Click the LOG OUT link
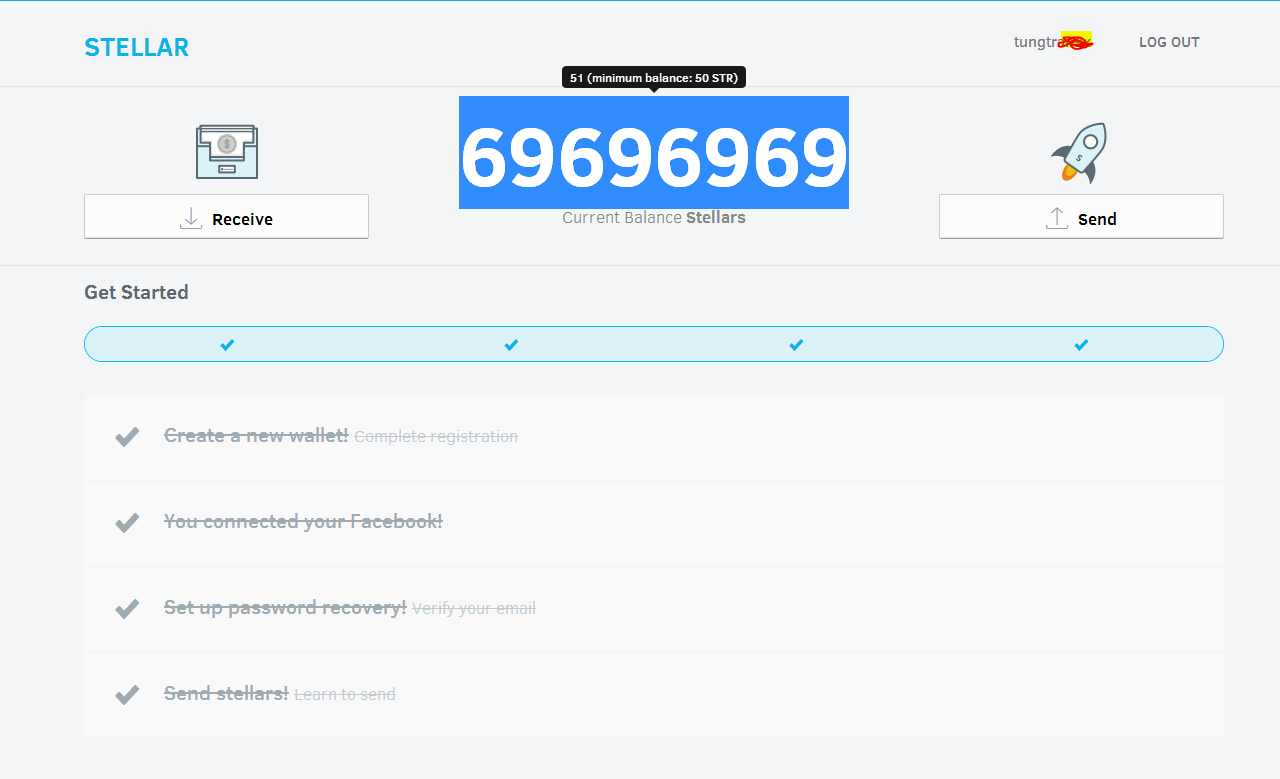This screenshot has width=1280, height=779. coord(1169,42)
